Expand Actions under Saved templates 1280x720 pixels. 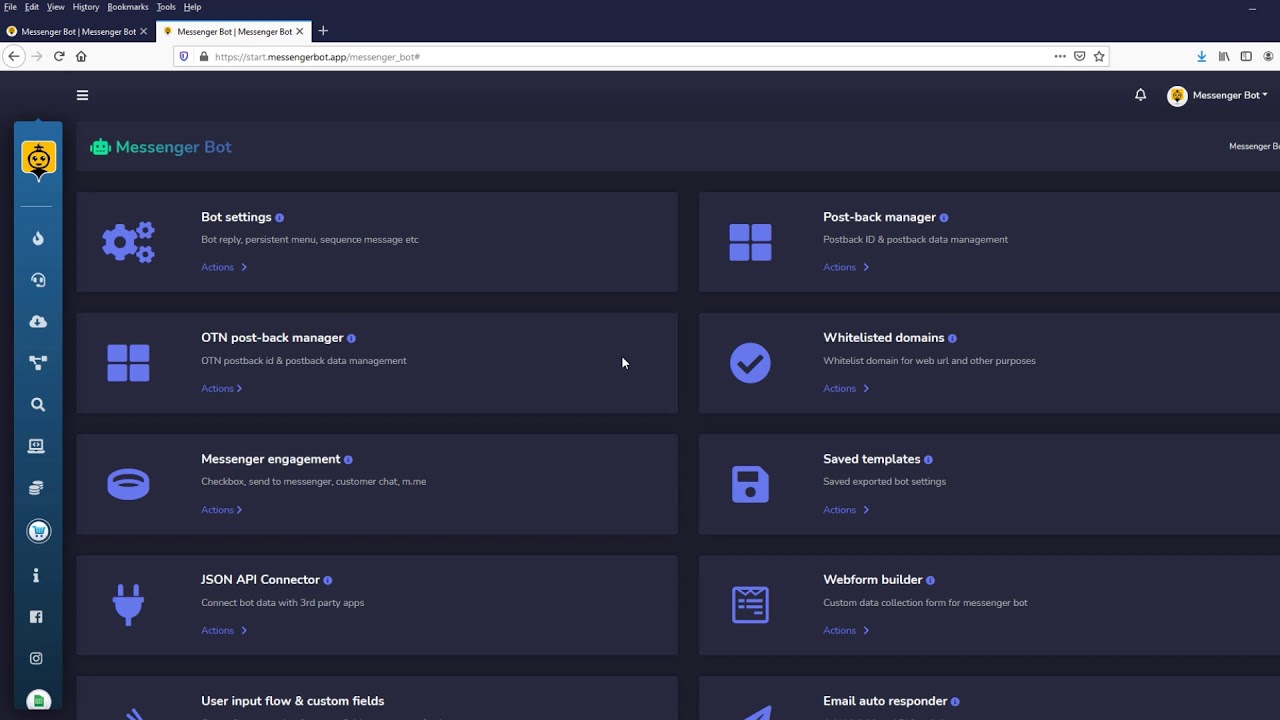(x=846, y=510)
